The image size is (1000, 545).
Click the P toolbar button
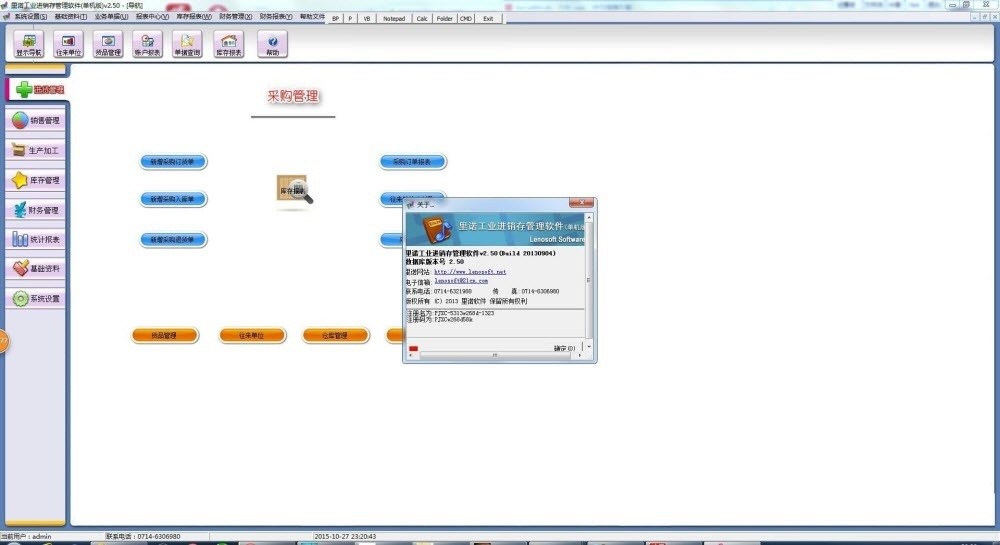tap(350, 18)
